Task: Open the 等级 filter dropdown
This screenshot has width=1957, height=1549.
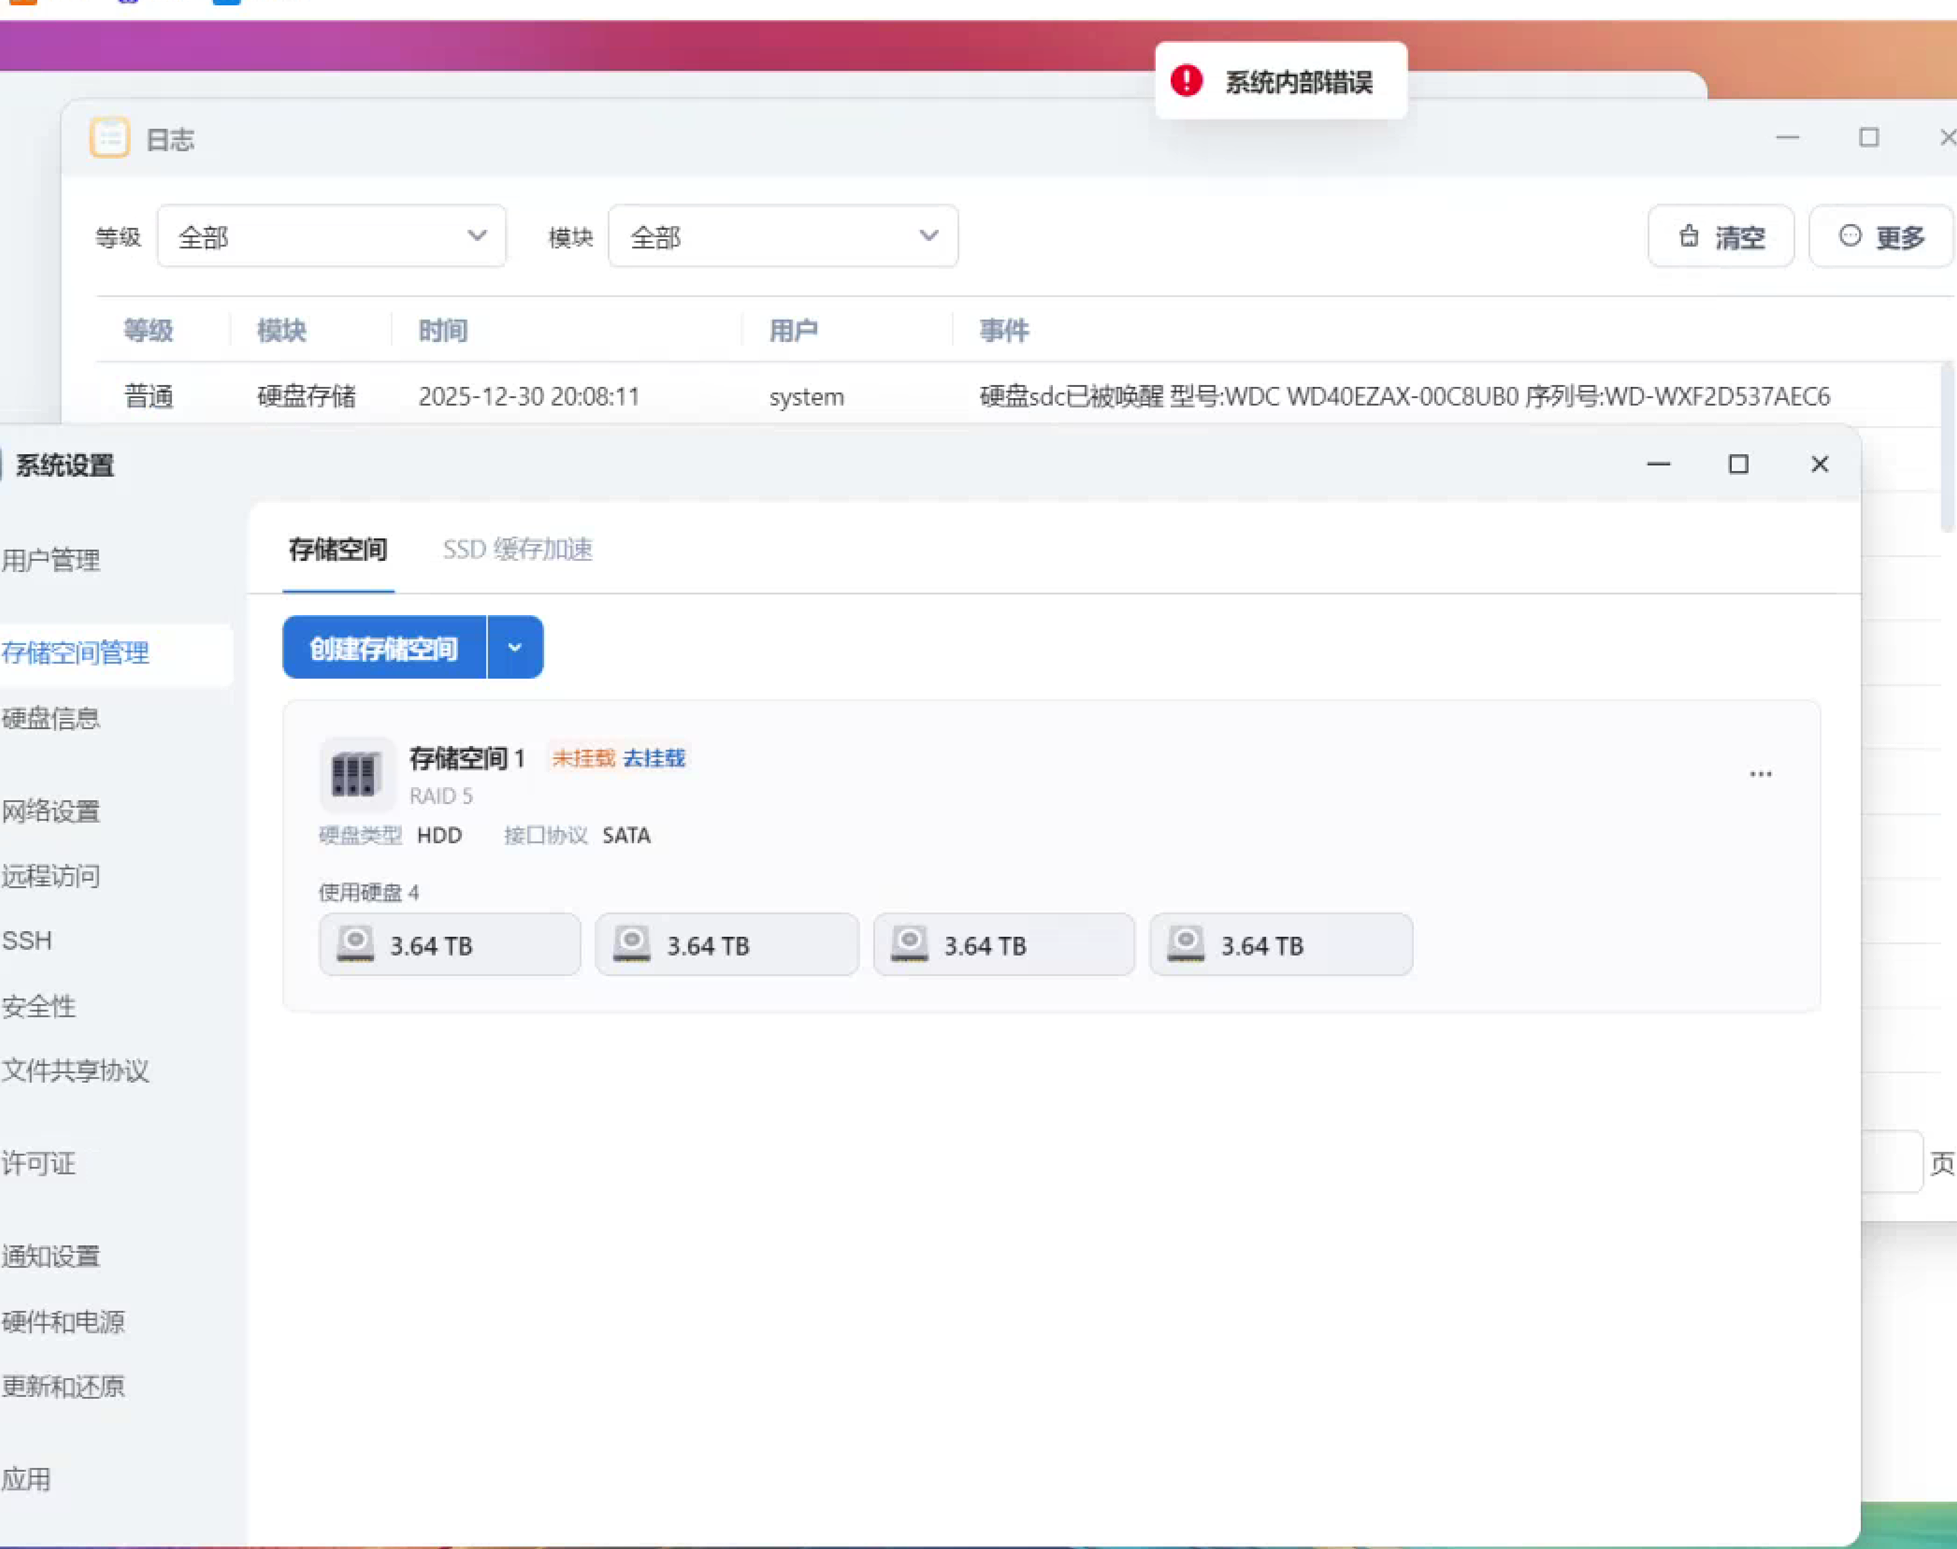Action: pos(331,237)
